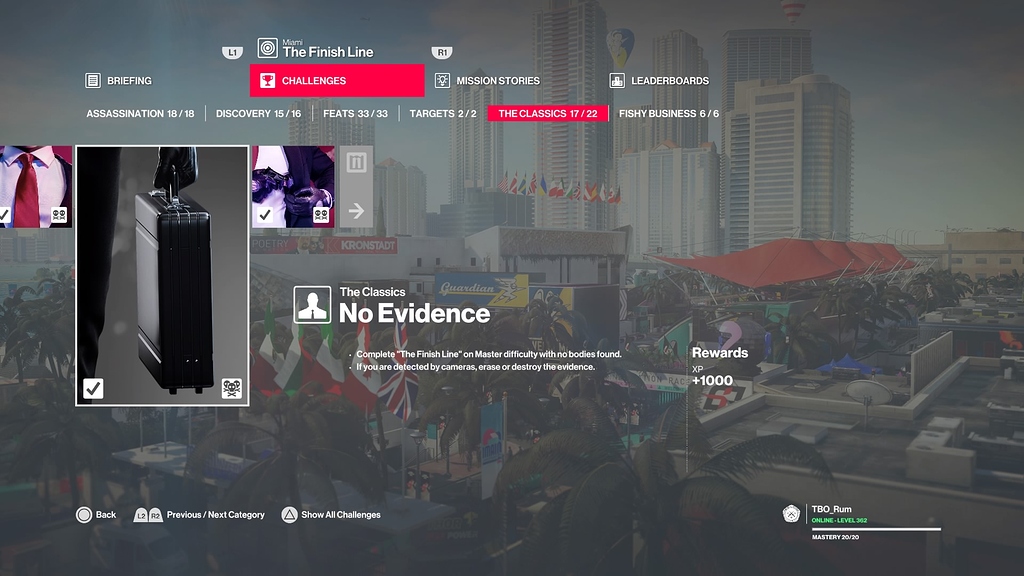
Task: Click the TBO_Rum profile name
Action: [831, 509]
